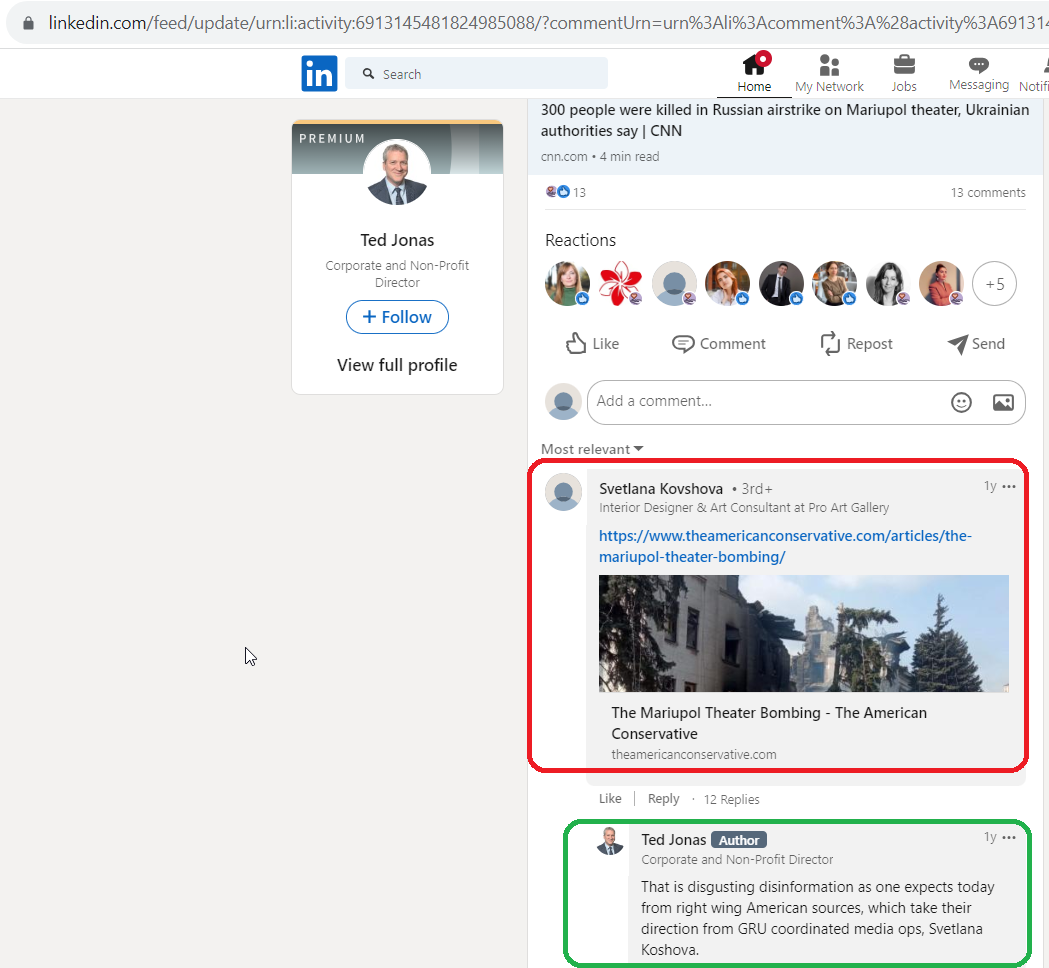The width and height of the screenshot is (1049, 968).
Task: Click Ted Jonas profile photo in sidebar
Action: pos(397,172)
